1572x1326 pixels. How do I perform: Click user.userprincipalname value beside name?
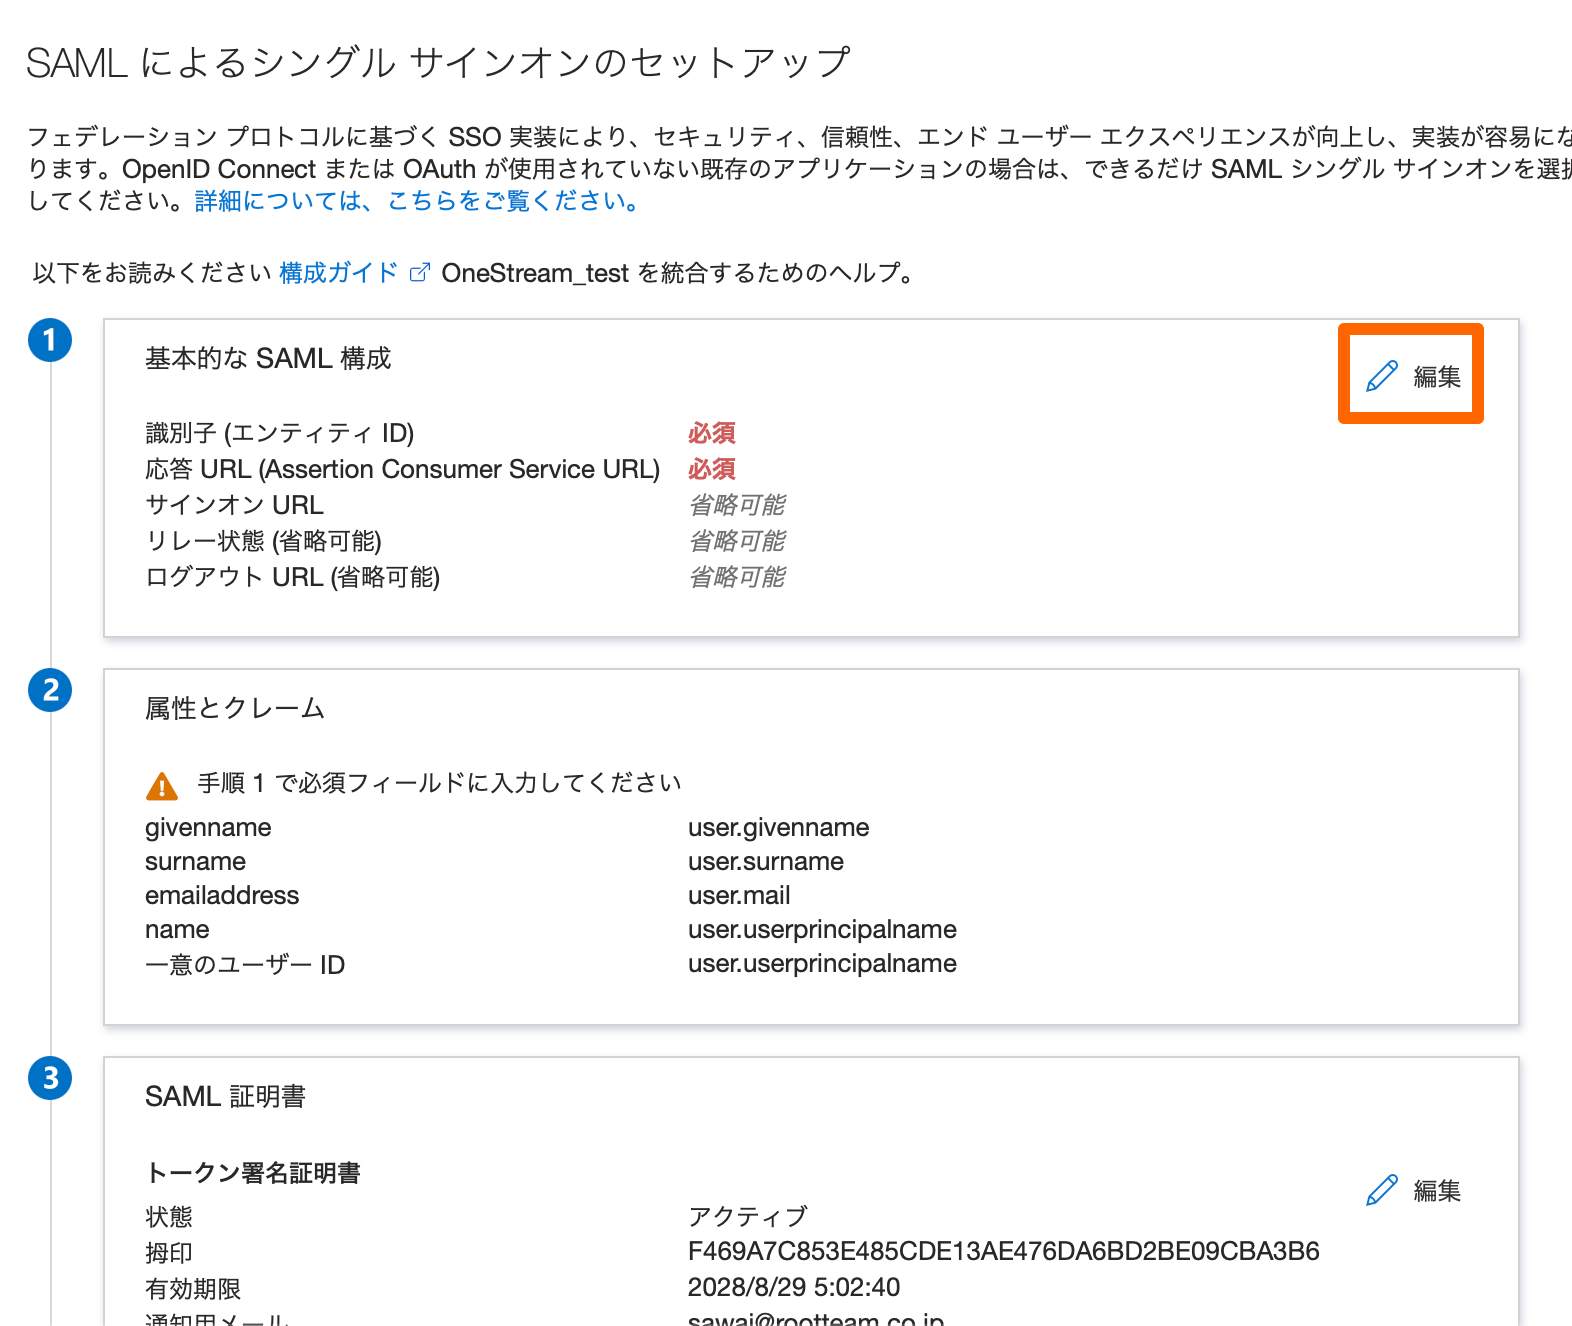click(822, 930)
